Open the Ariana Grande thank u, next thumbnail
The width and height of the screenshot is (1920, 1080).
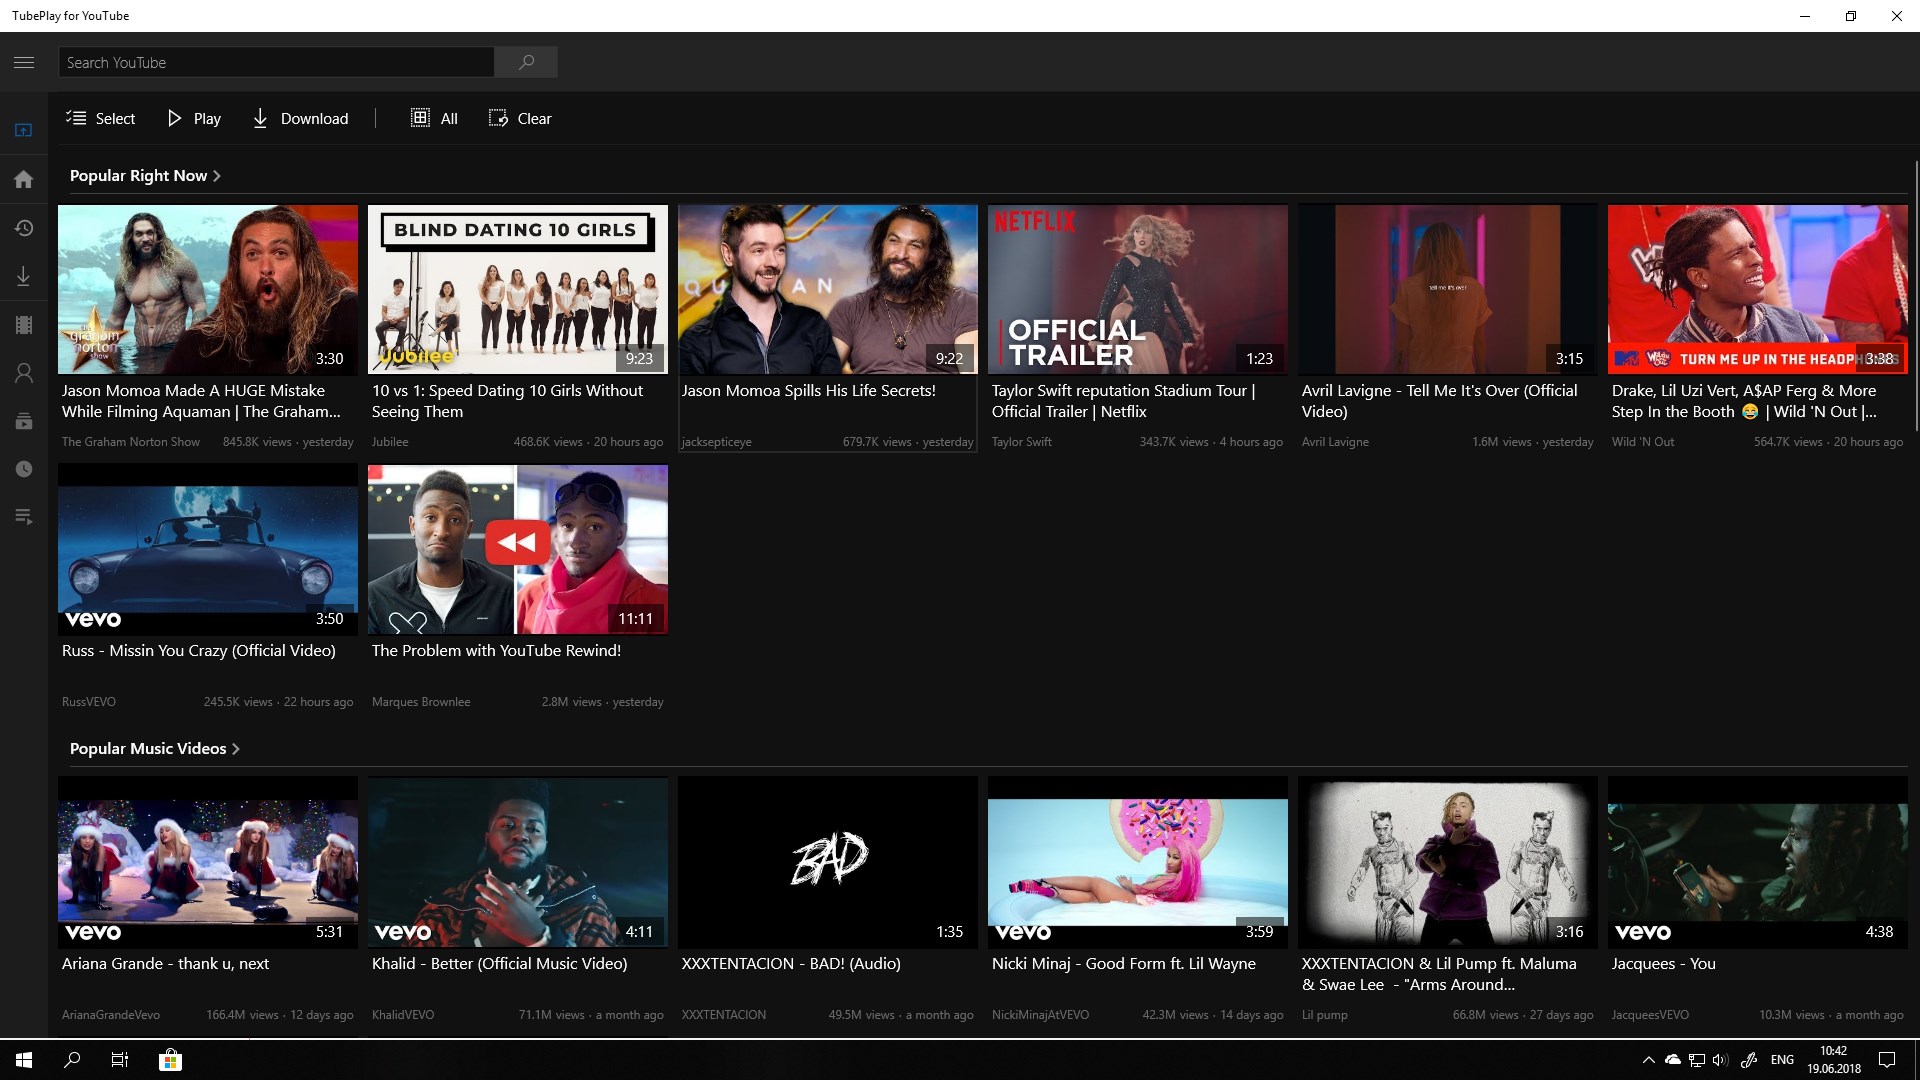(x=208, y=862)
